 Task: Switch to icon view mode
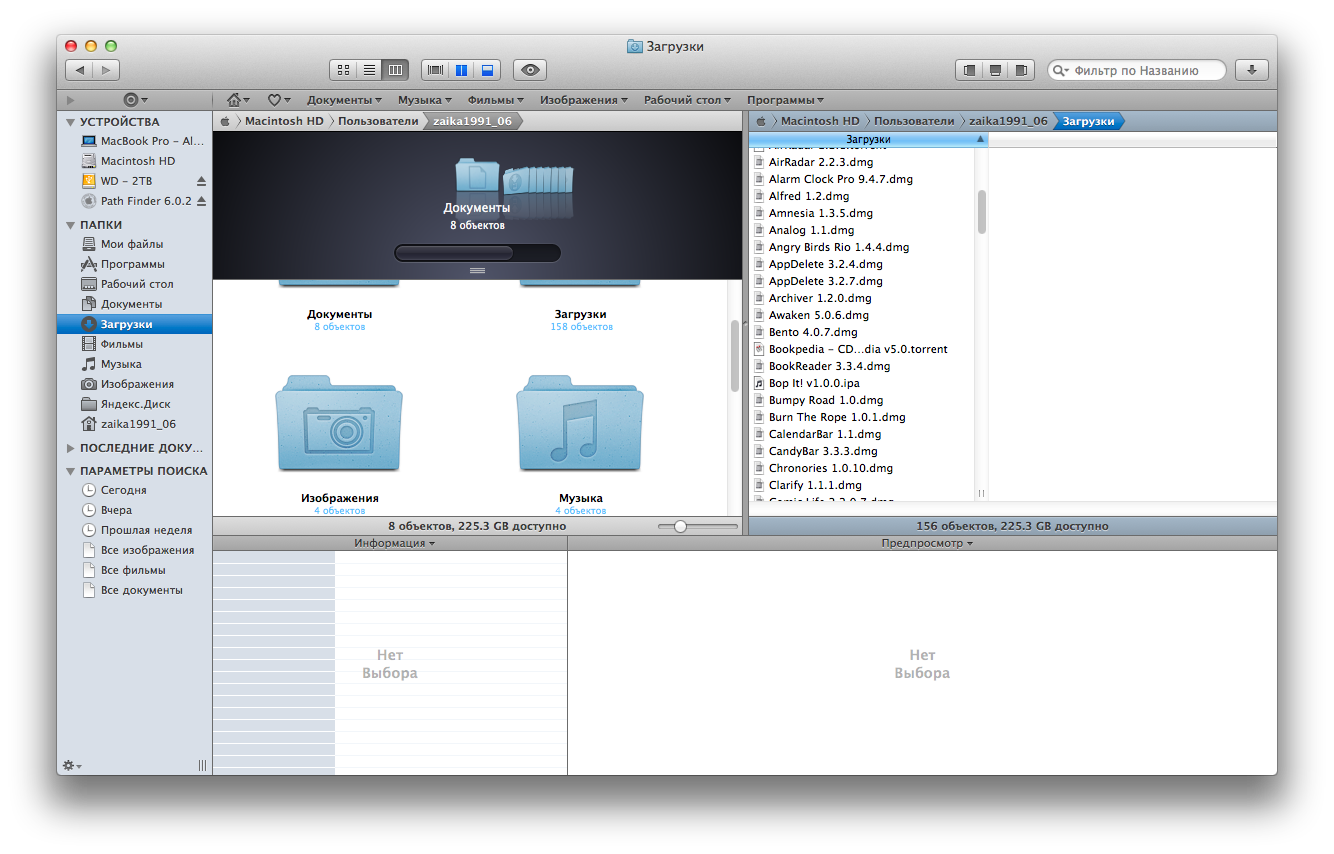pos(343,70)
